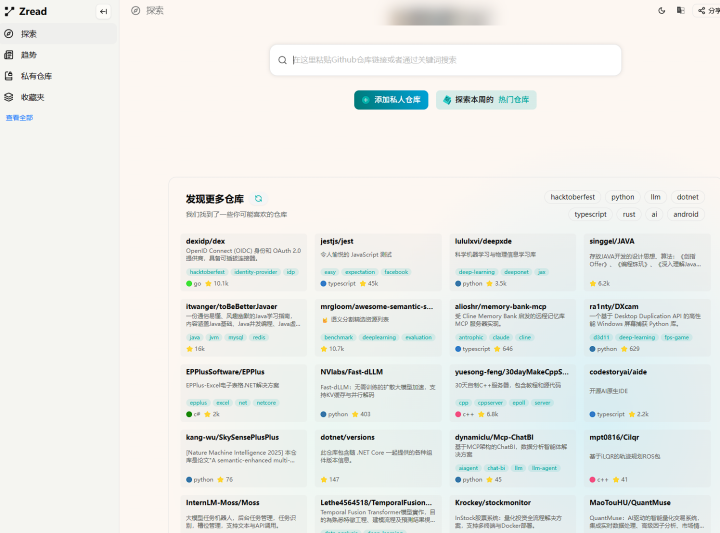This screenshot has height=533, width=720.
Task: Click the 私有仓库 icon in the sidebar
Action: coord(9,76)
